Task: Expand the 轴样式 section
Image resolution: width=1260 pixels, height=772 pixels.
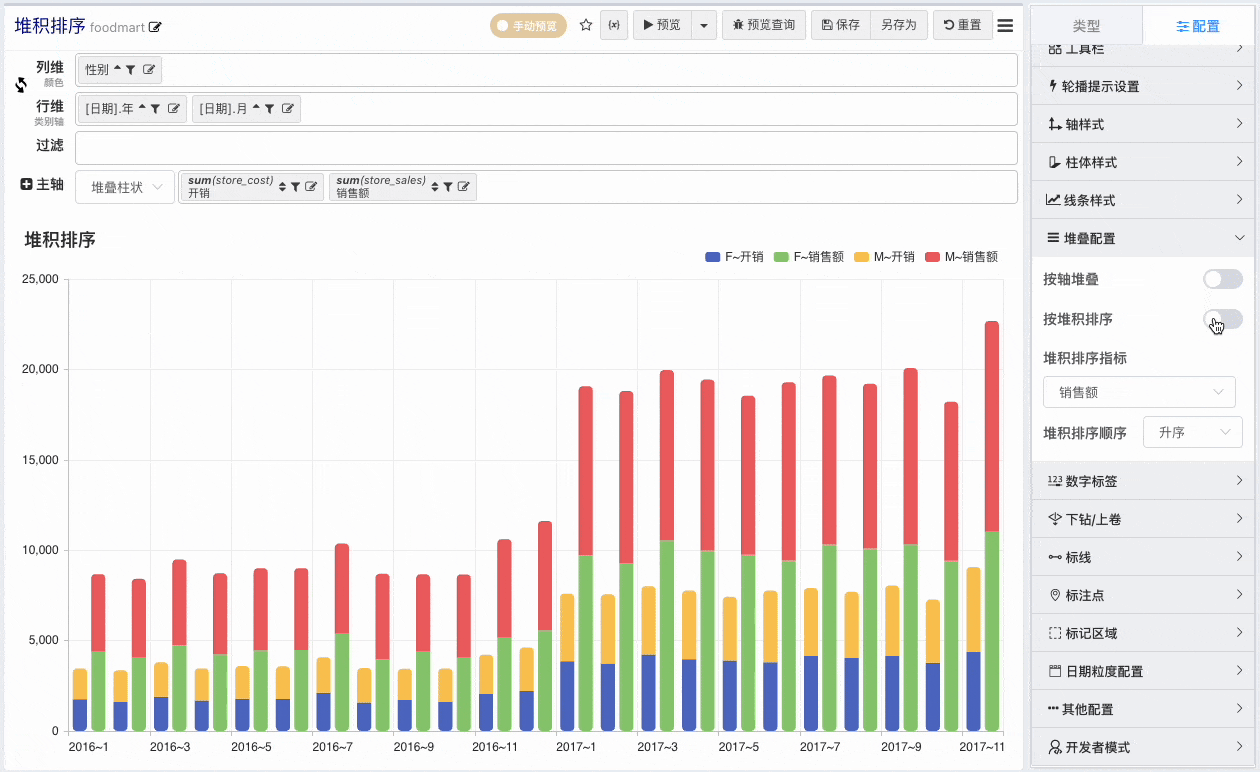Action: click(x=1145, y=124)
